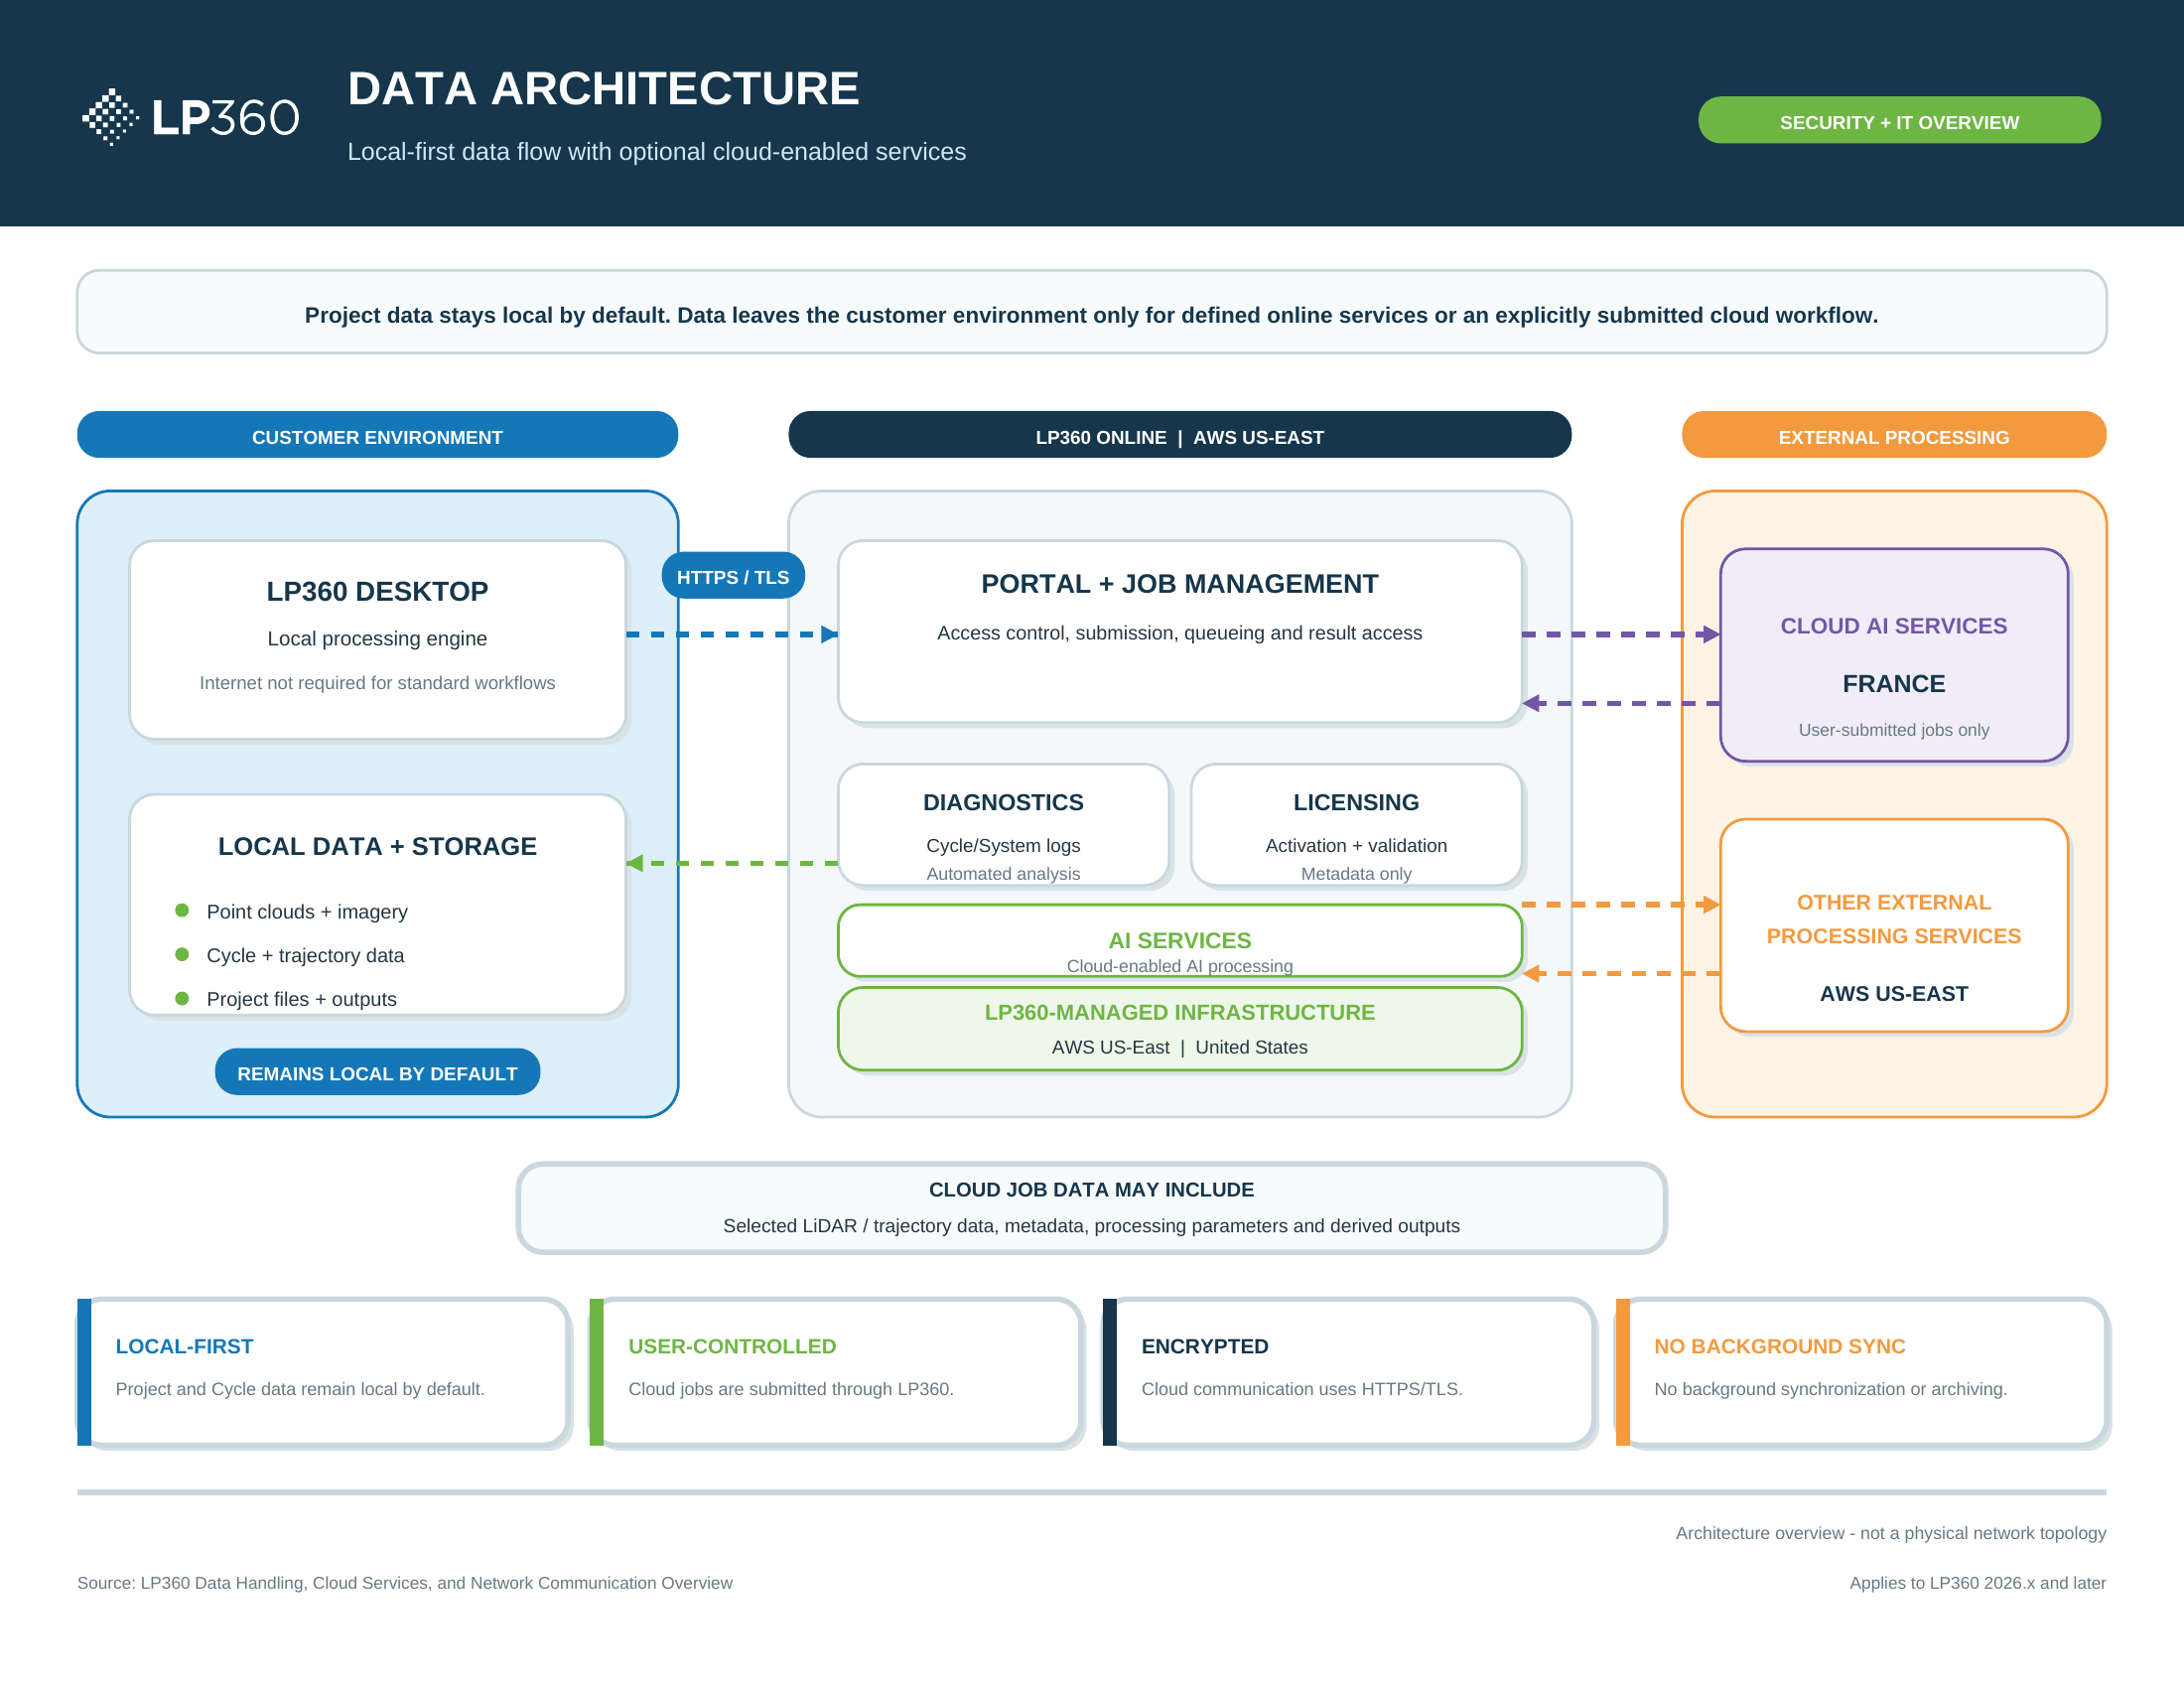Viewport: 2184px width, 1688px height.
Task: Click 'Cycle + trajectory data' list item
Action: click(305, 955)
